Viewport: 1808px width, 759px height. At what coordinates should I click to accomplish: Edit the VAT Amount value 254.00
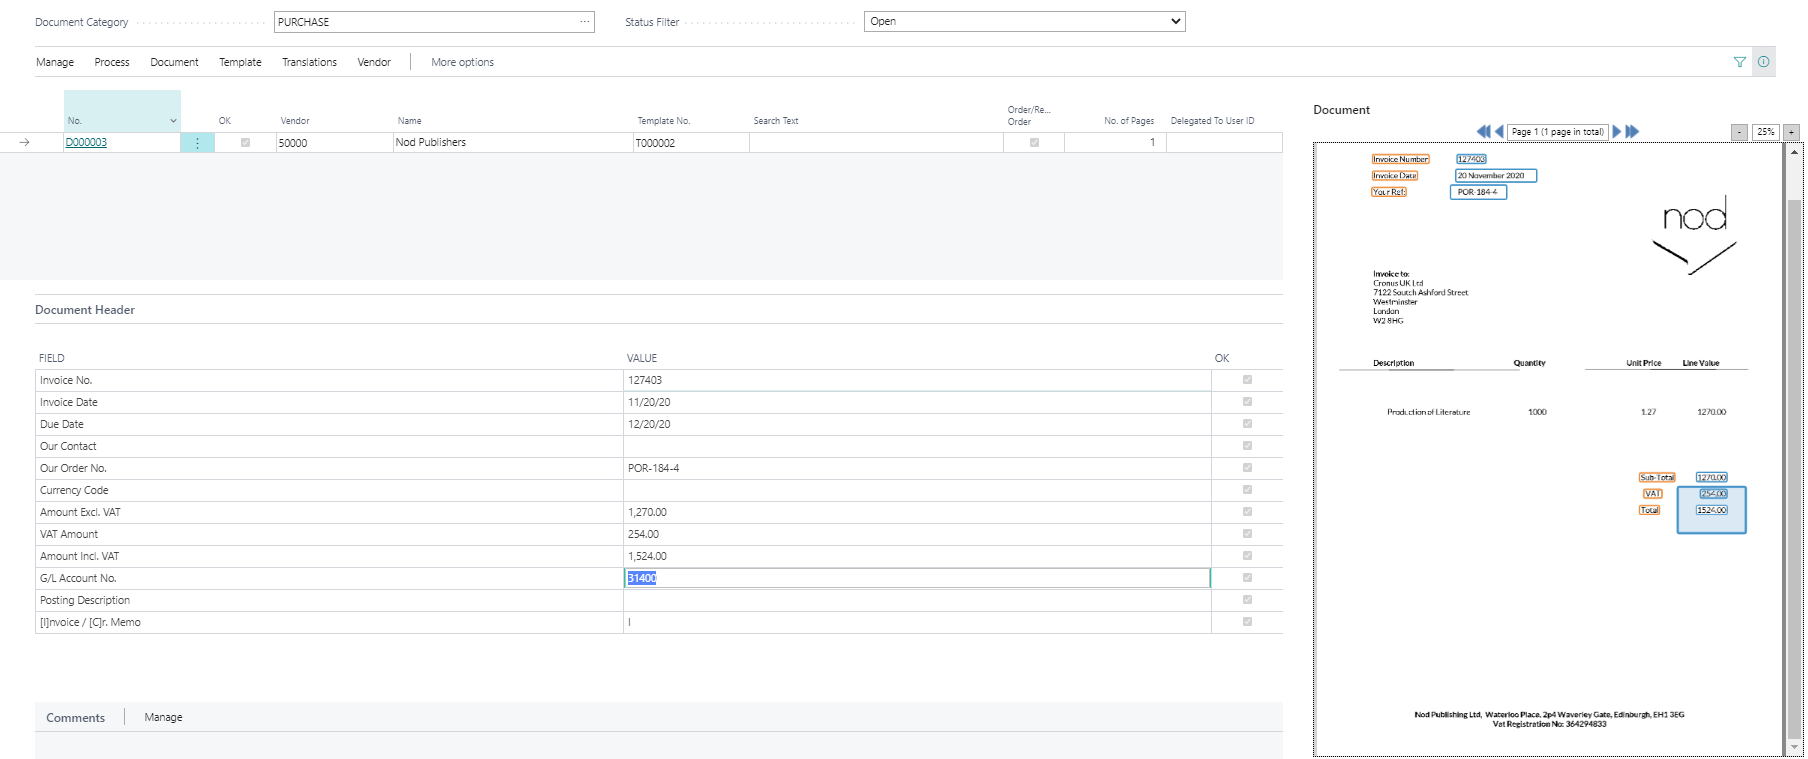pyautogui.click(x=917, y=534)
